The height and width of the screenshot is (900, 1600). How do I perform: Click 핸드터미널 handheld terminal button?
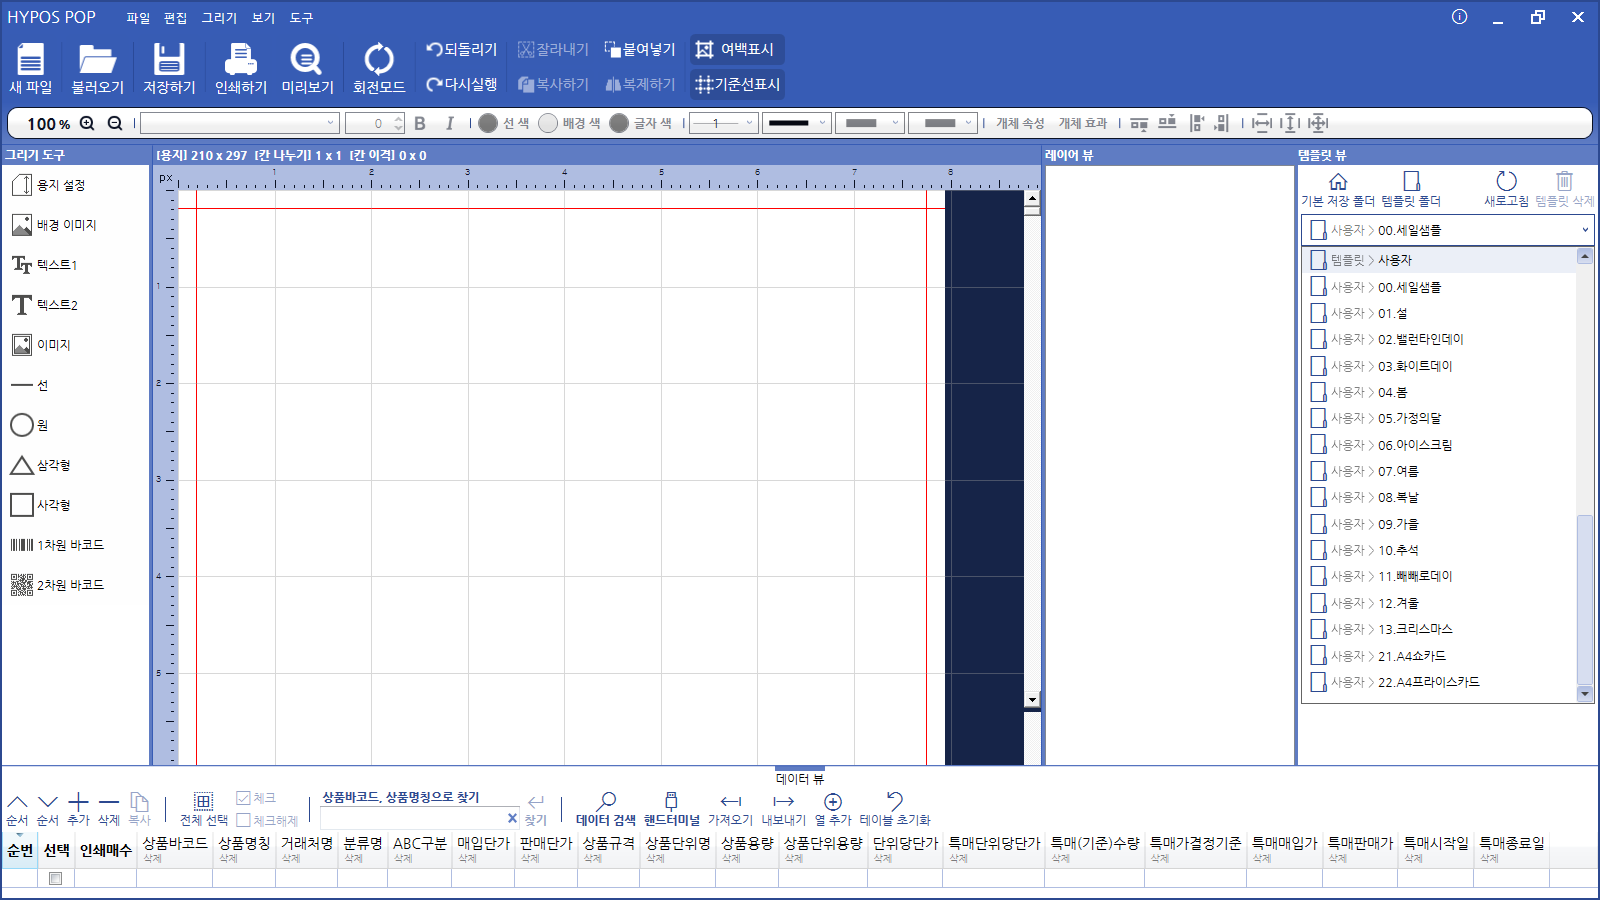point(672,808)
